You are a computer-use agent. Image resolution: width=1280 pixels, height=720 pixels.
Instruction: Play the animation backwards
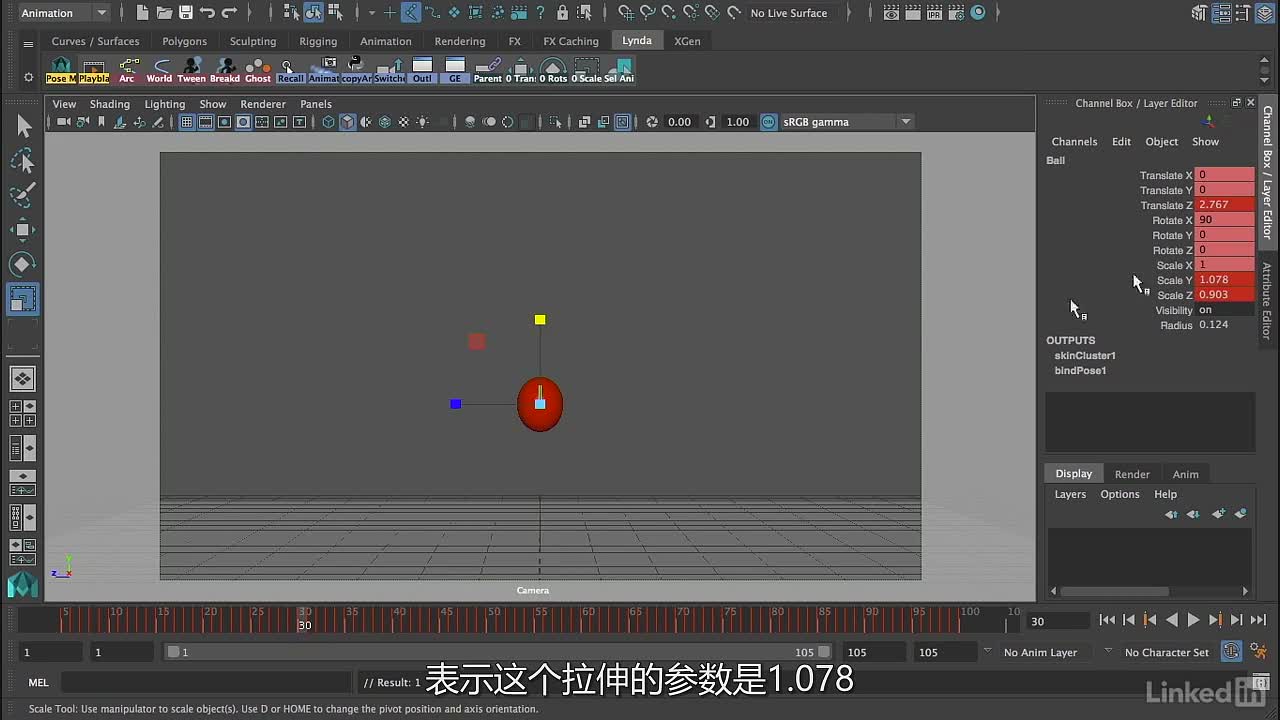(1172, 620)
